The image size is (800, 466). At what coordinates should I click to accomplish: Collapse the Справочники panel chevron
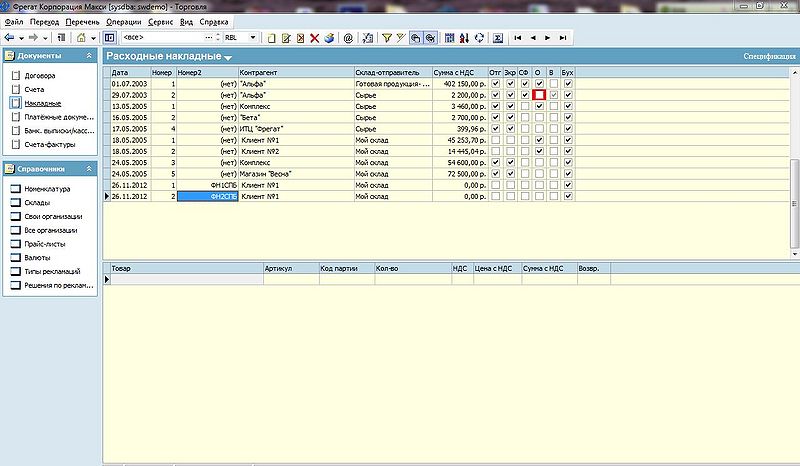(89, 168)
